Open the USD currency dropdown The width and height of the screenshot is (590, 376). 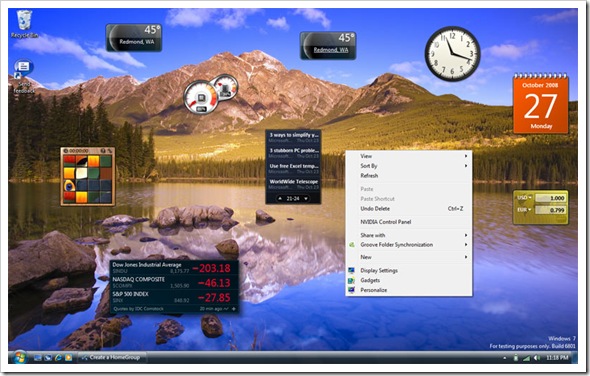(x=524, y=197)
